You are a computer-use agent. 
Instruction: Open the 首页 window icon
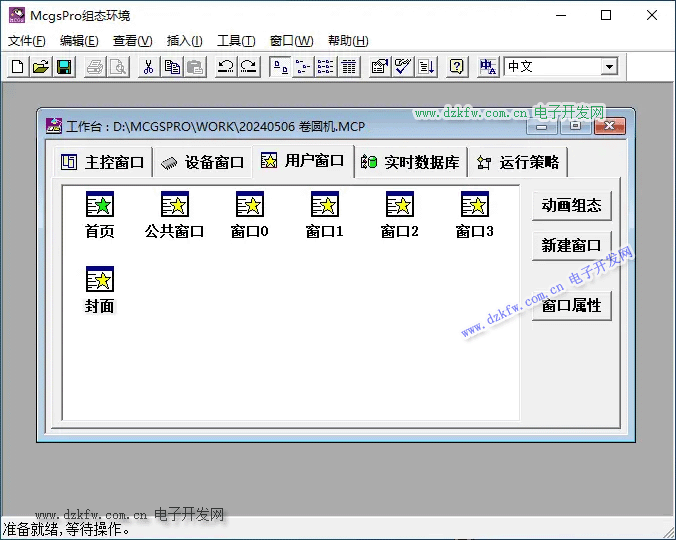(99, 205)
